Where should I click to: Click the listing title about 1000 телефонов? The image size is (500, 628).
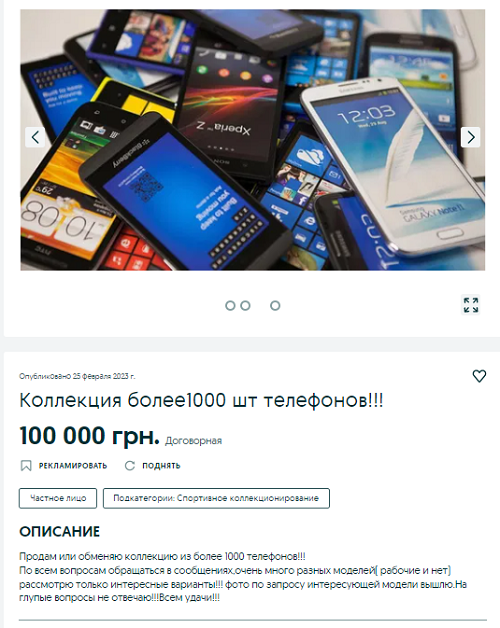pyautogui.click(x=201, y=400)
